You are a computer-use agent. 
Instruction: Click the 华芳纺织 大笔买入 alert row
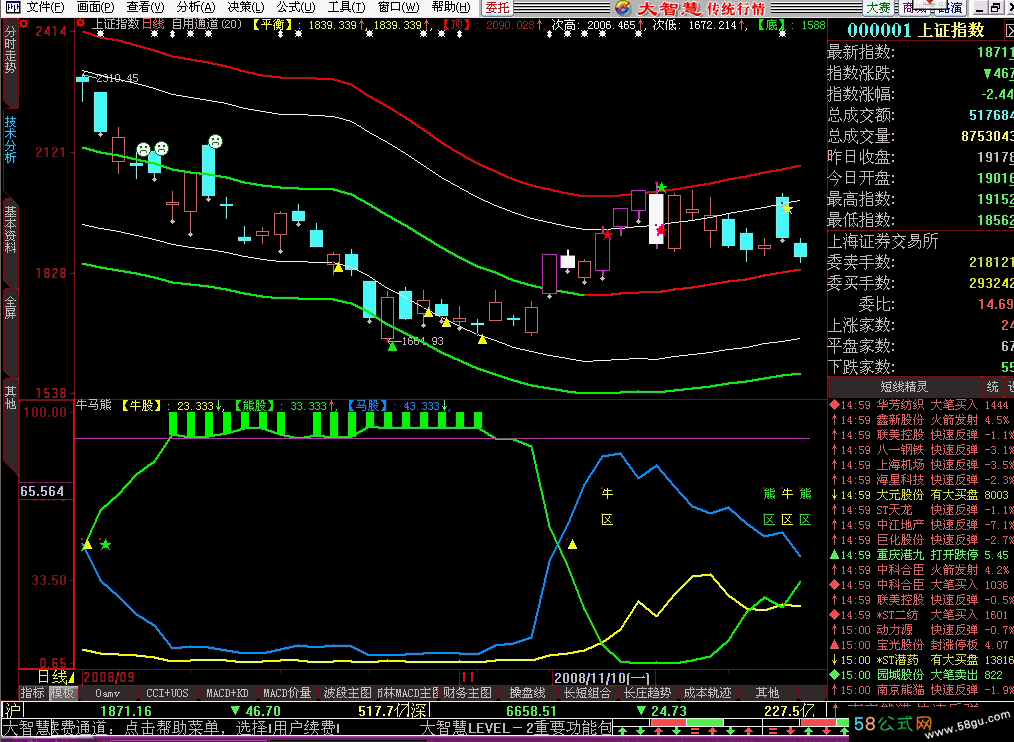coord(921,405)
